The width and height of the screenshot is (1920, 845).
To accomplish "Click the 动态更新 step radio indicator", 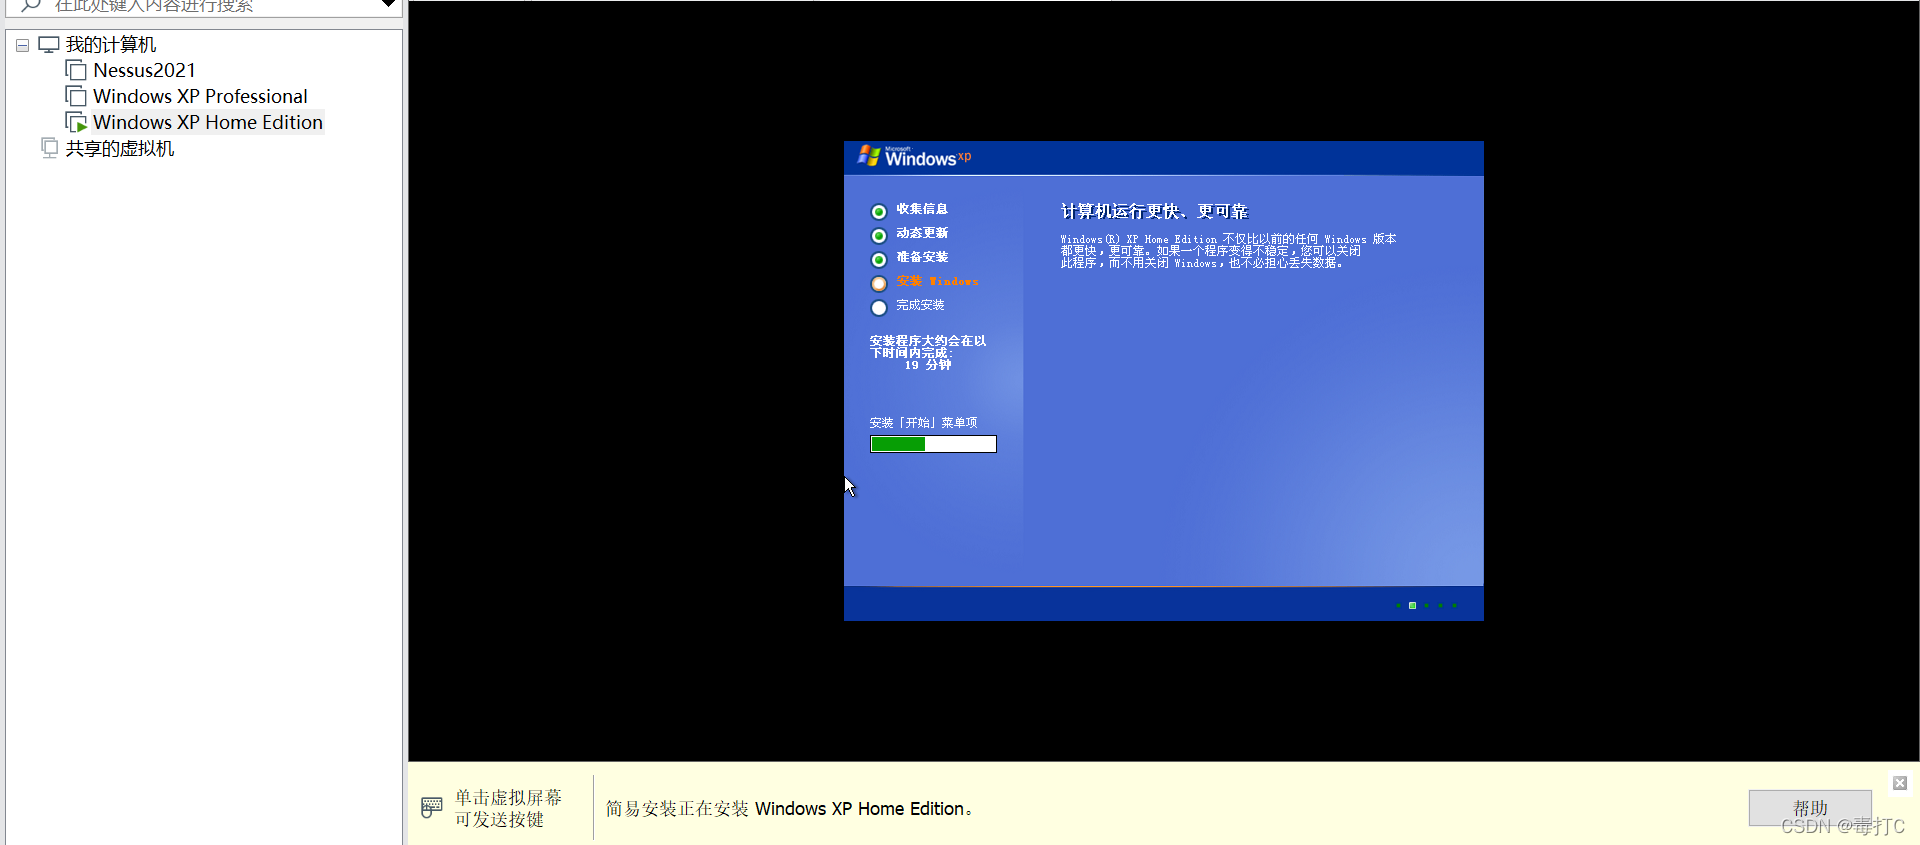I will [879, 235].
